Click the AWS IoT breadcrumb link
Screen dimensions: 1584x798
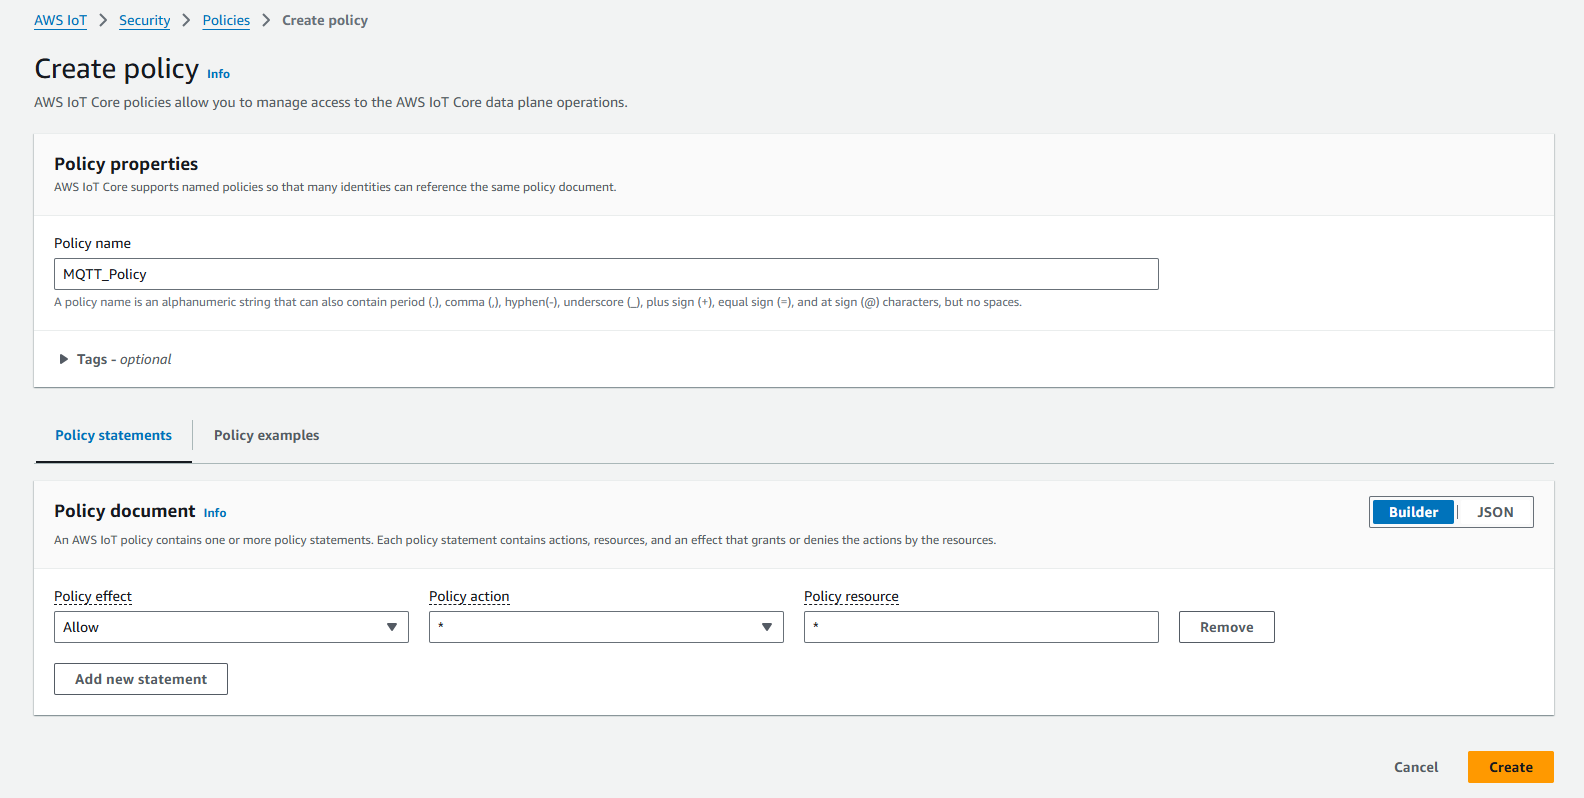60,20
